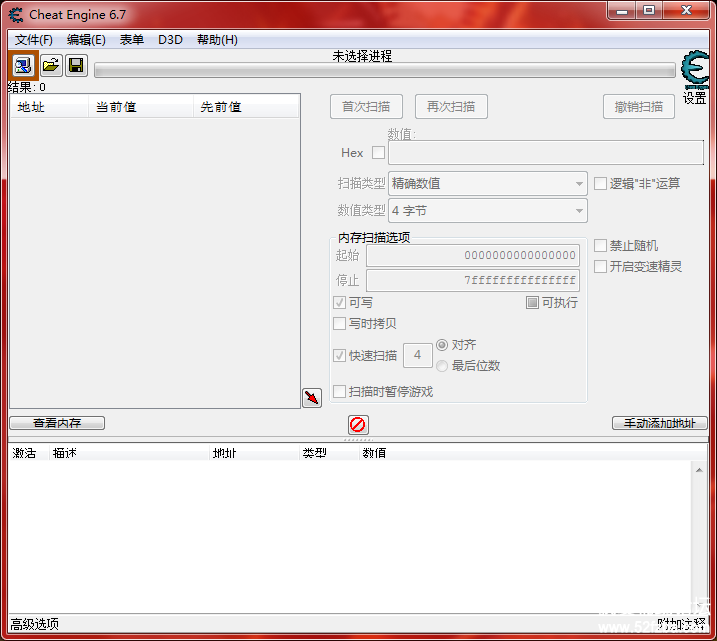Image resolution: width=717 pixels, height=641 pixels.
Task: Click the open file folder icon
Action: click(51, 65)
